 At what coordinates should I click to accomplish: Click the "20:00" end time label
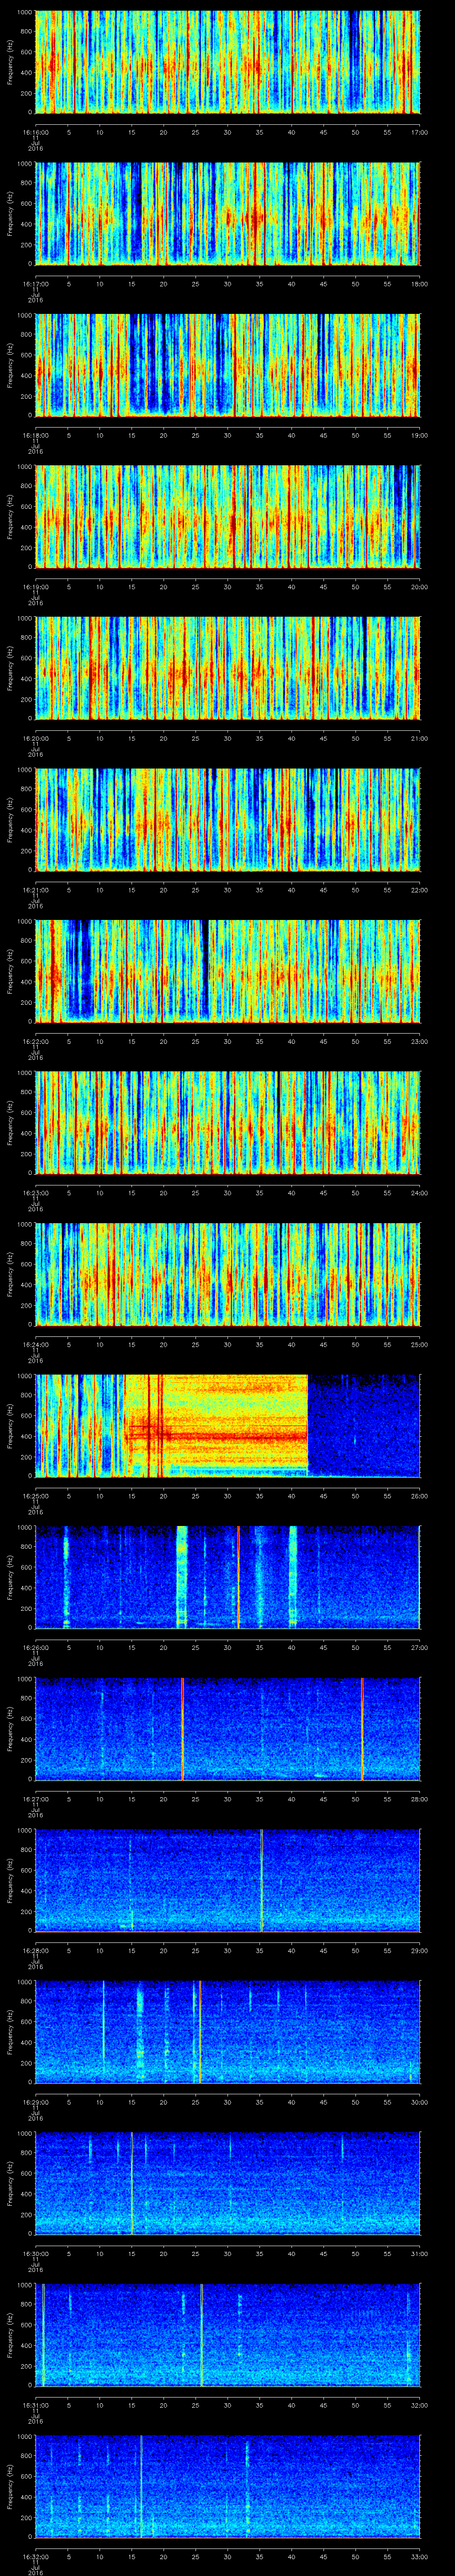(420, 586)
